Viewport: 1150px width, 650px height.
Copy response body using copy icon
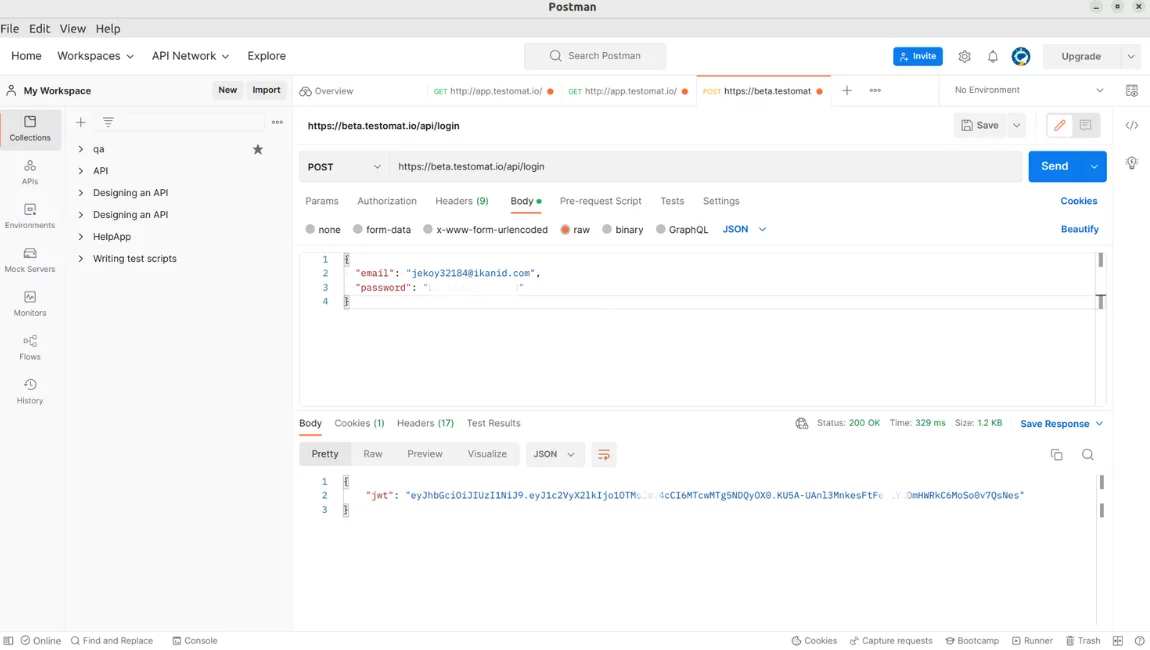coord(1056,455)
